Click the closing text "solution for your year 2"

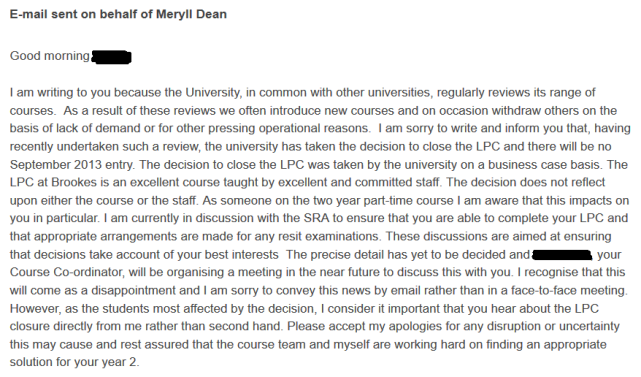tap(73, 362)
